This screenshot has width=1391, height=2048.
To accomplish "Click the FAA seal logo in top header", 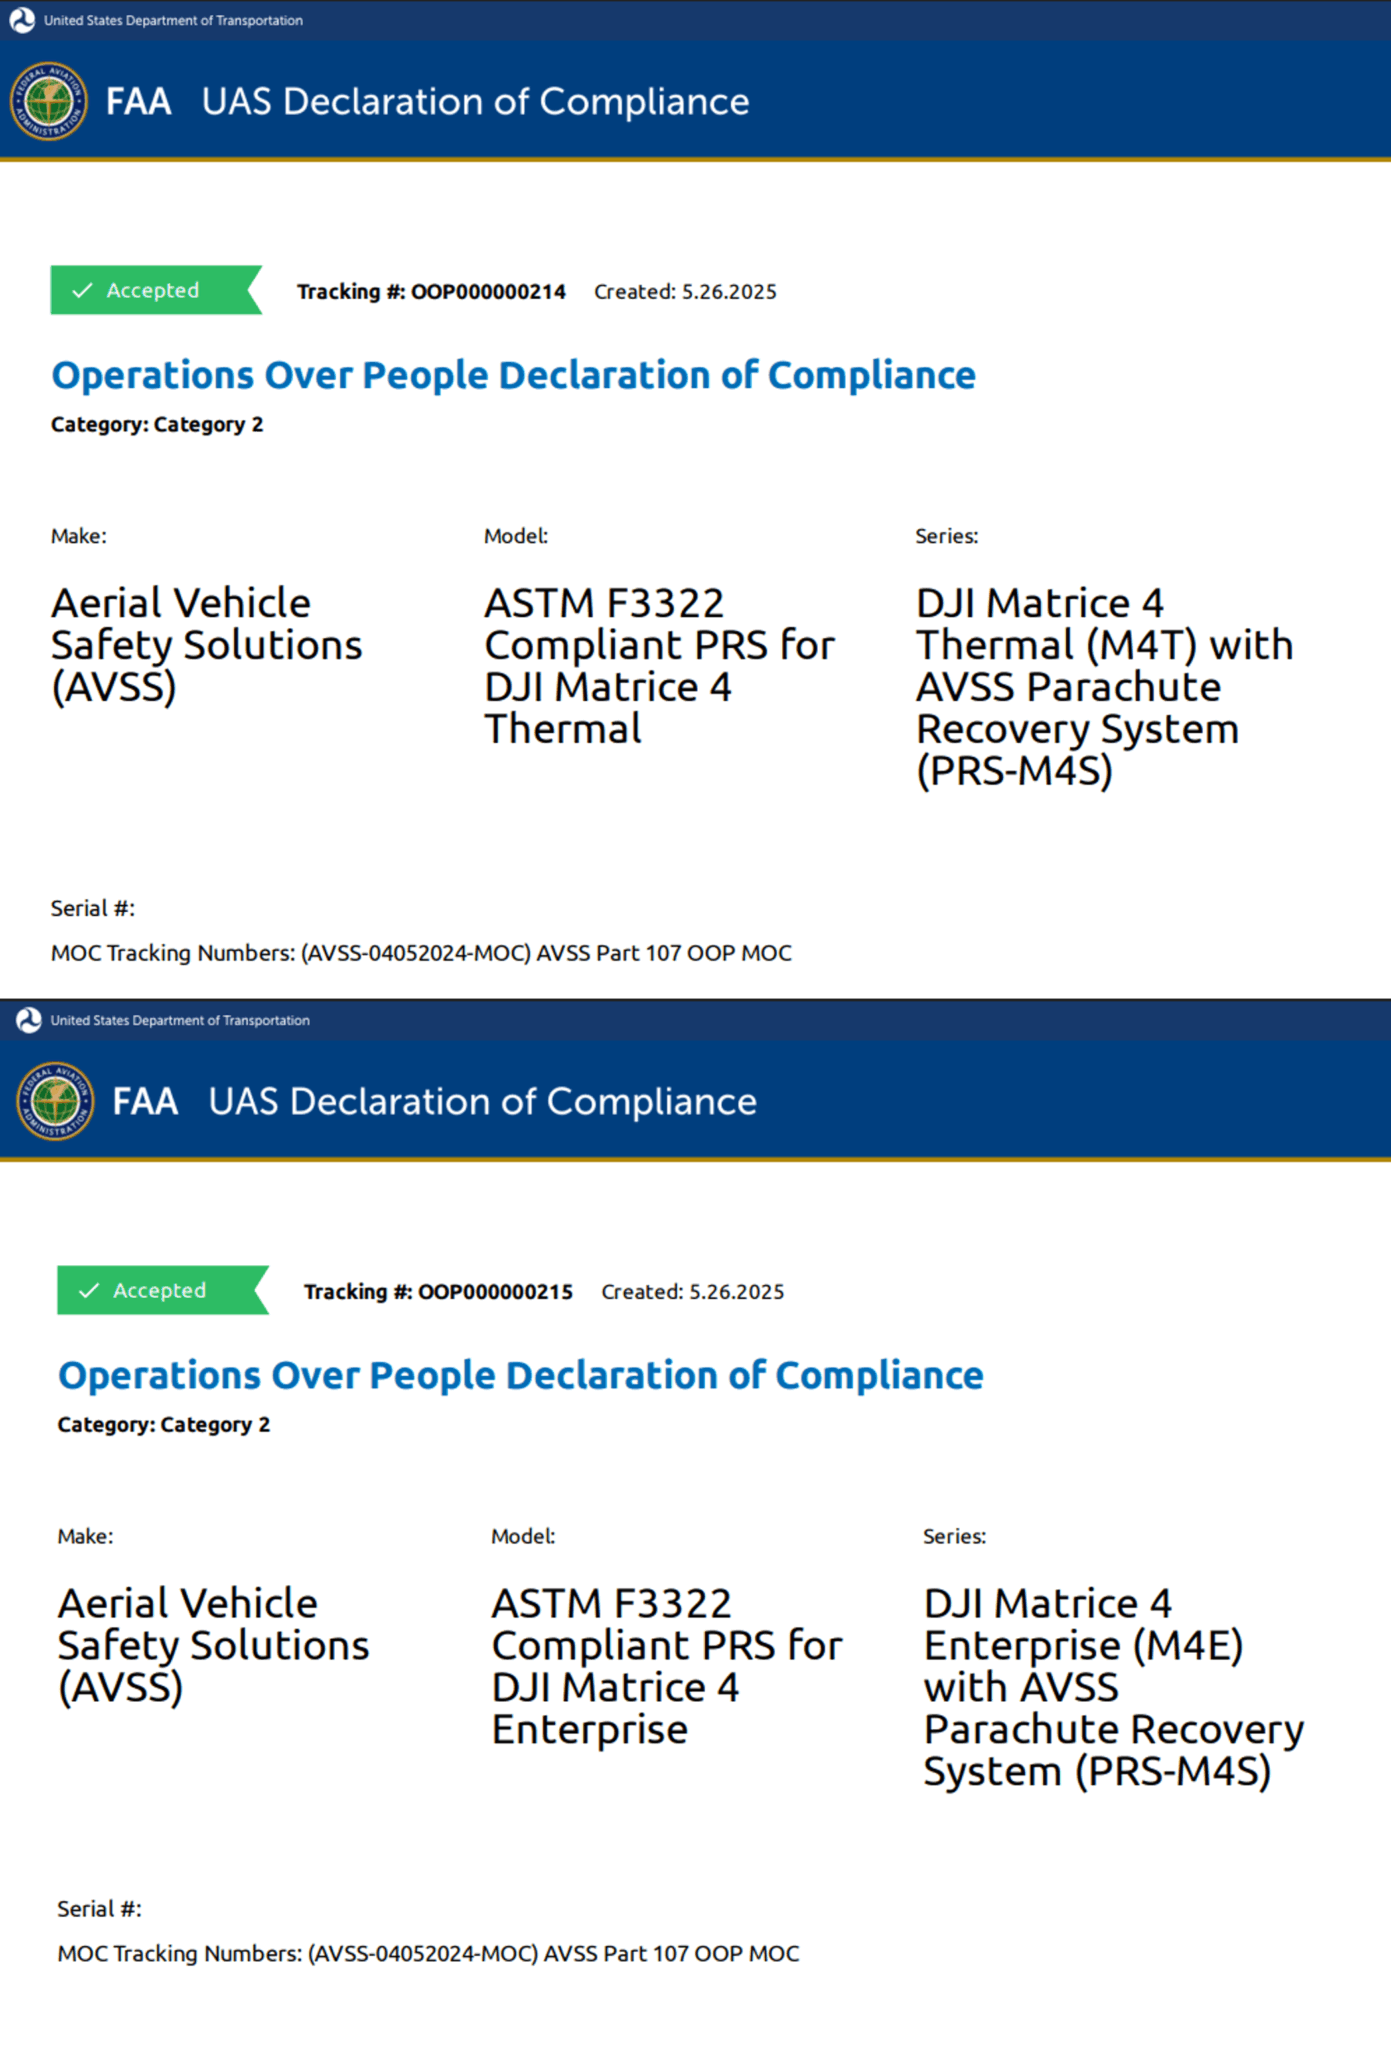I will (x=49, y=101).
